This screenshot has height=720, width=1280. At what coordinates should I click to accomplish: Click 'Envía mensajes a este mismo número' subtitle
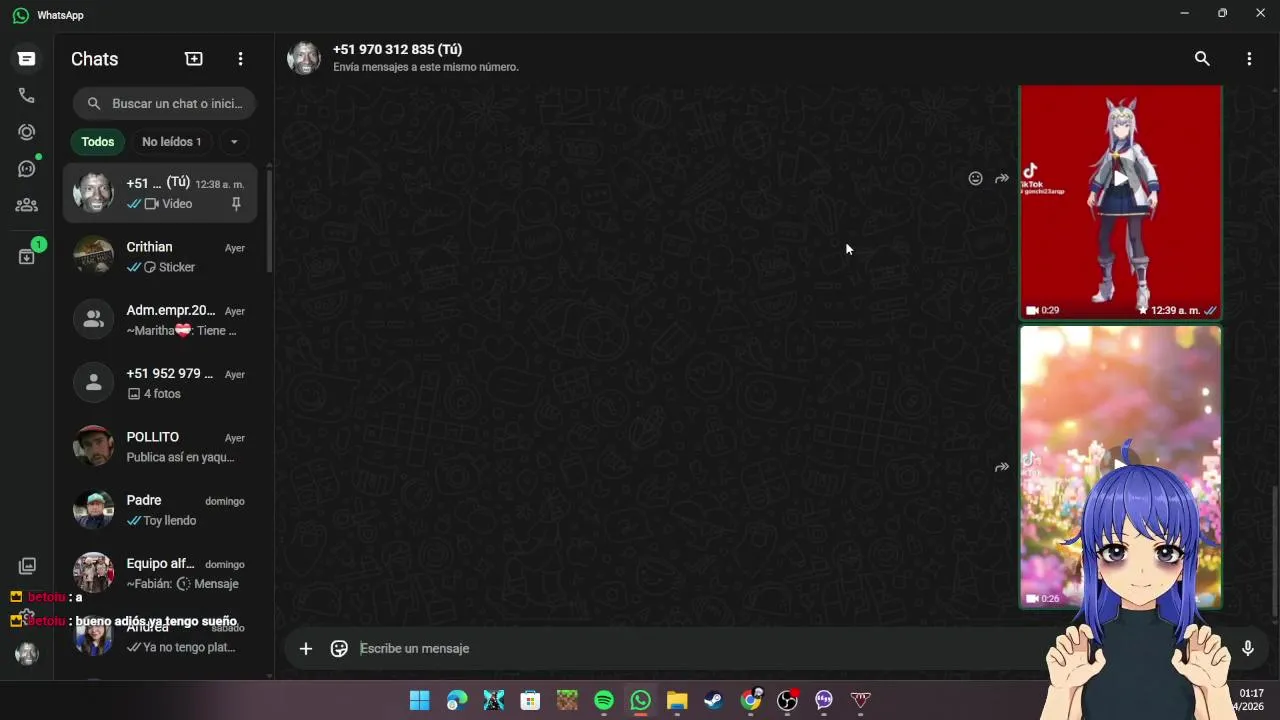(426, 67)
